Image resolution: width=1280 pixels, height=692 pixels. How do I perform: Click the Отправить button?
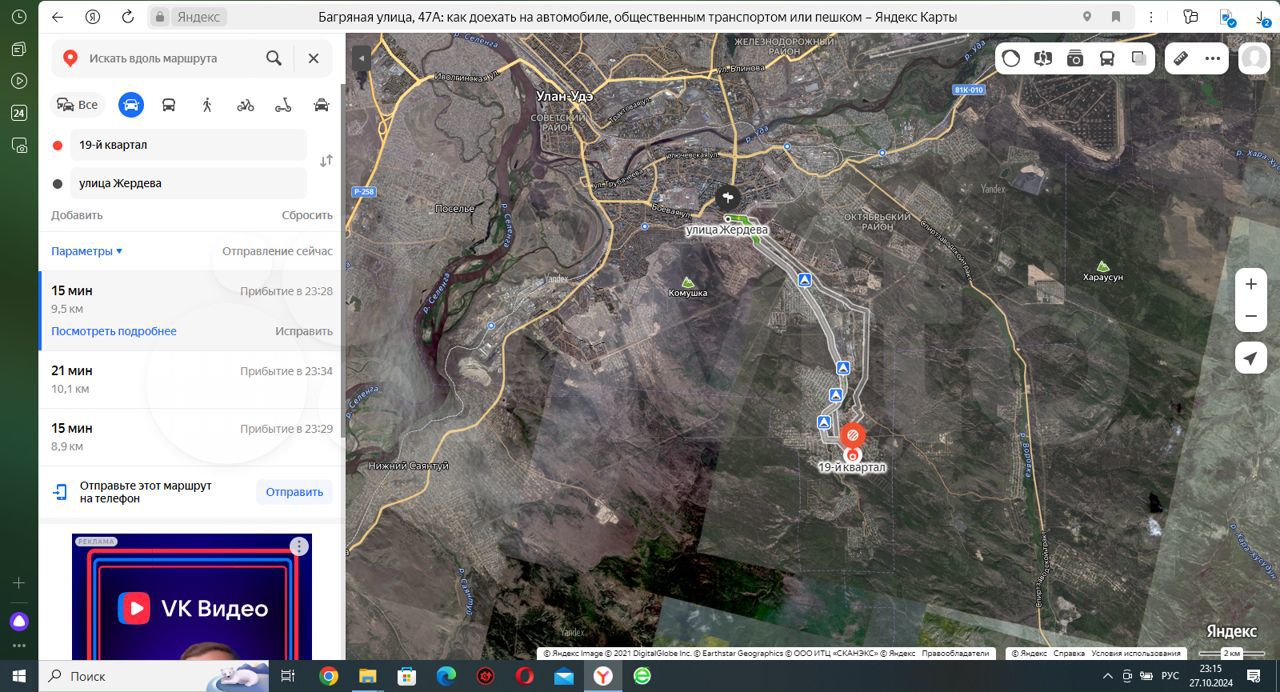click(x=294, y=491)
